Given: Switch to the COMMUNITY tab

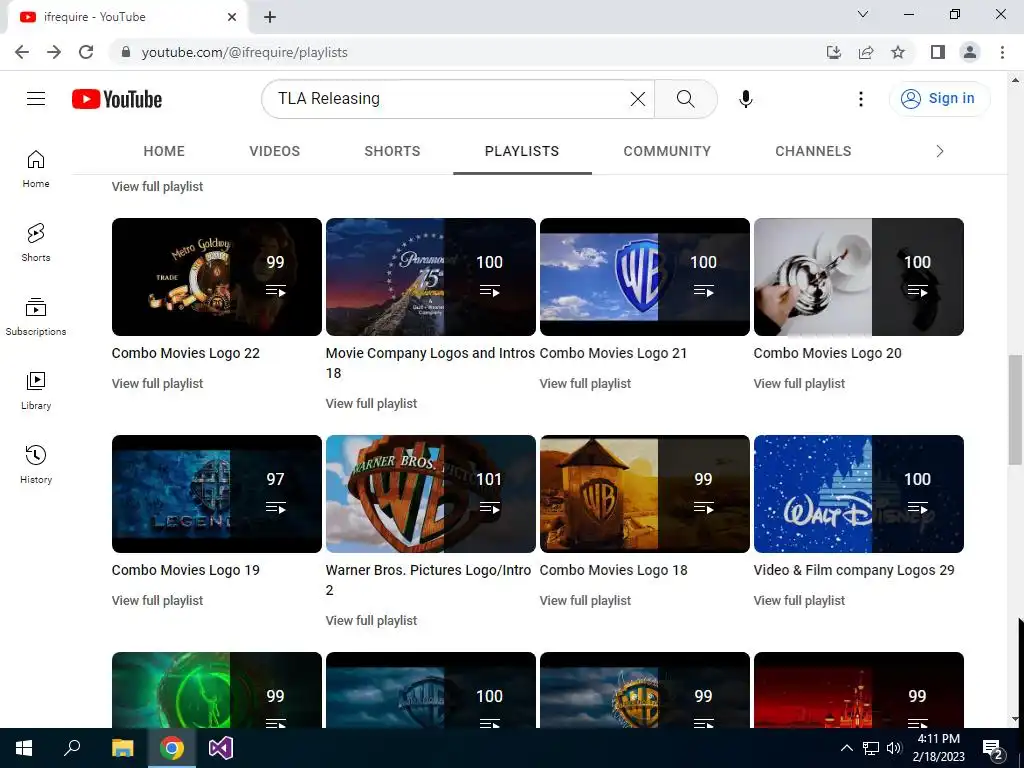Looking at the screenshot, I should click(x=667, y=151).
